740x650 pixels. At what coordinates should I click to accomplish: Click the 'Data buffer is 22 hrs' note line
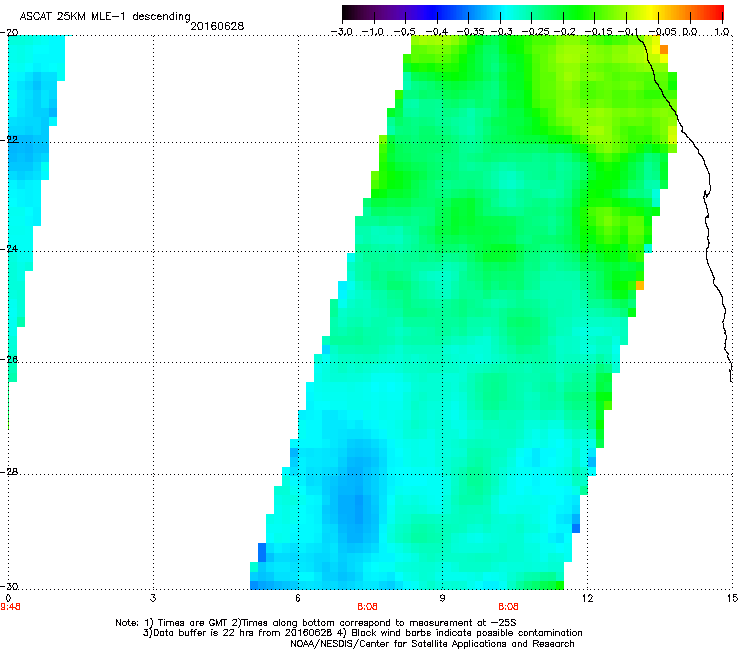point(362,633)
